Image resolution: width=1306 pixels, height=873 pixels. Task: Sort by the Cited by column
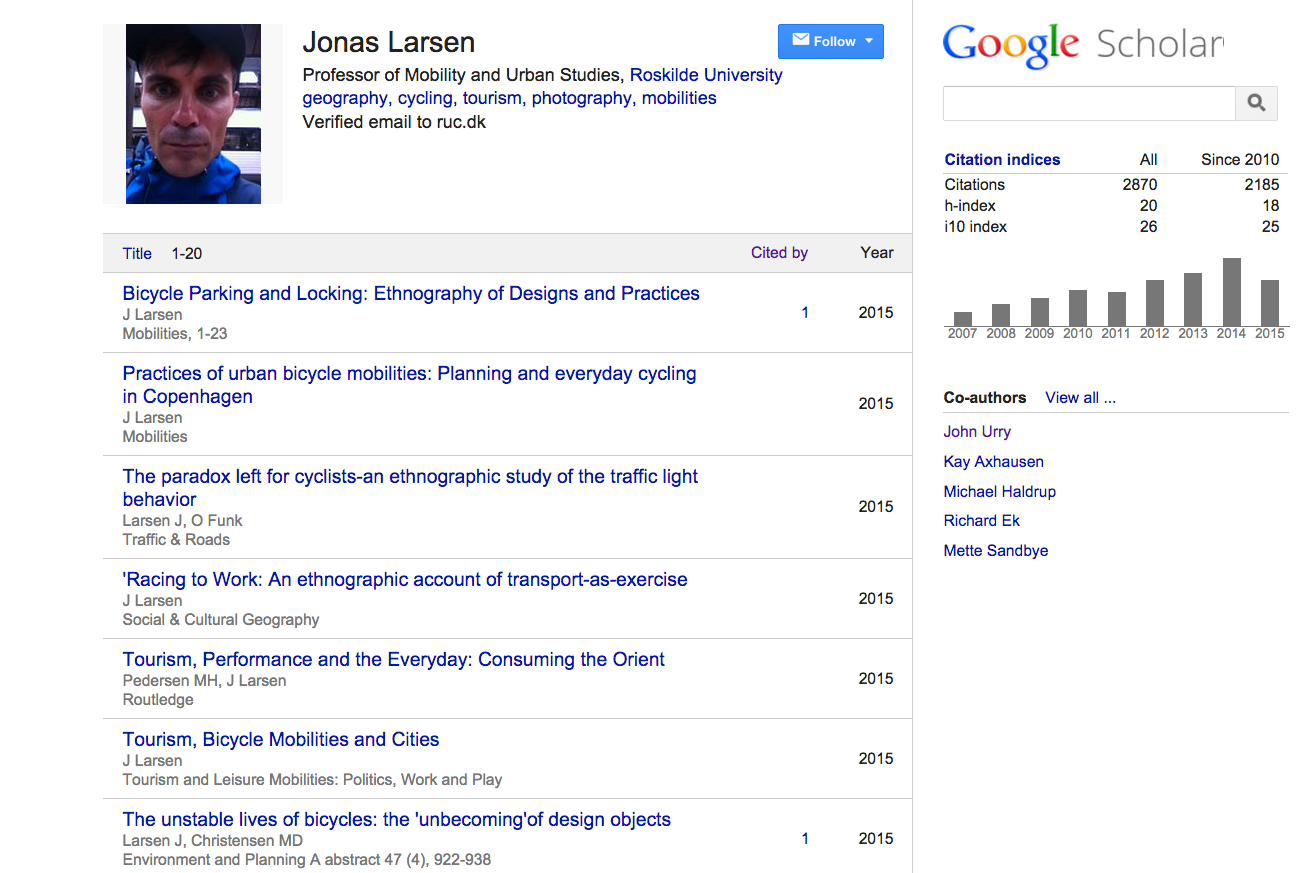pyautogui.click(x=779, y=252)
